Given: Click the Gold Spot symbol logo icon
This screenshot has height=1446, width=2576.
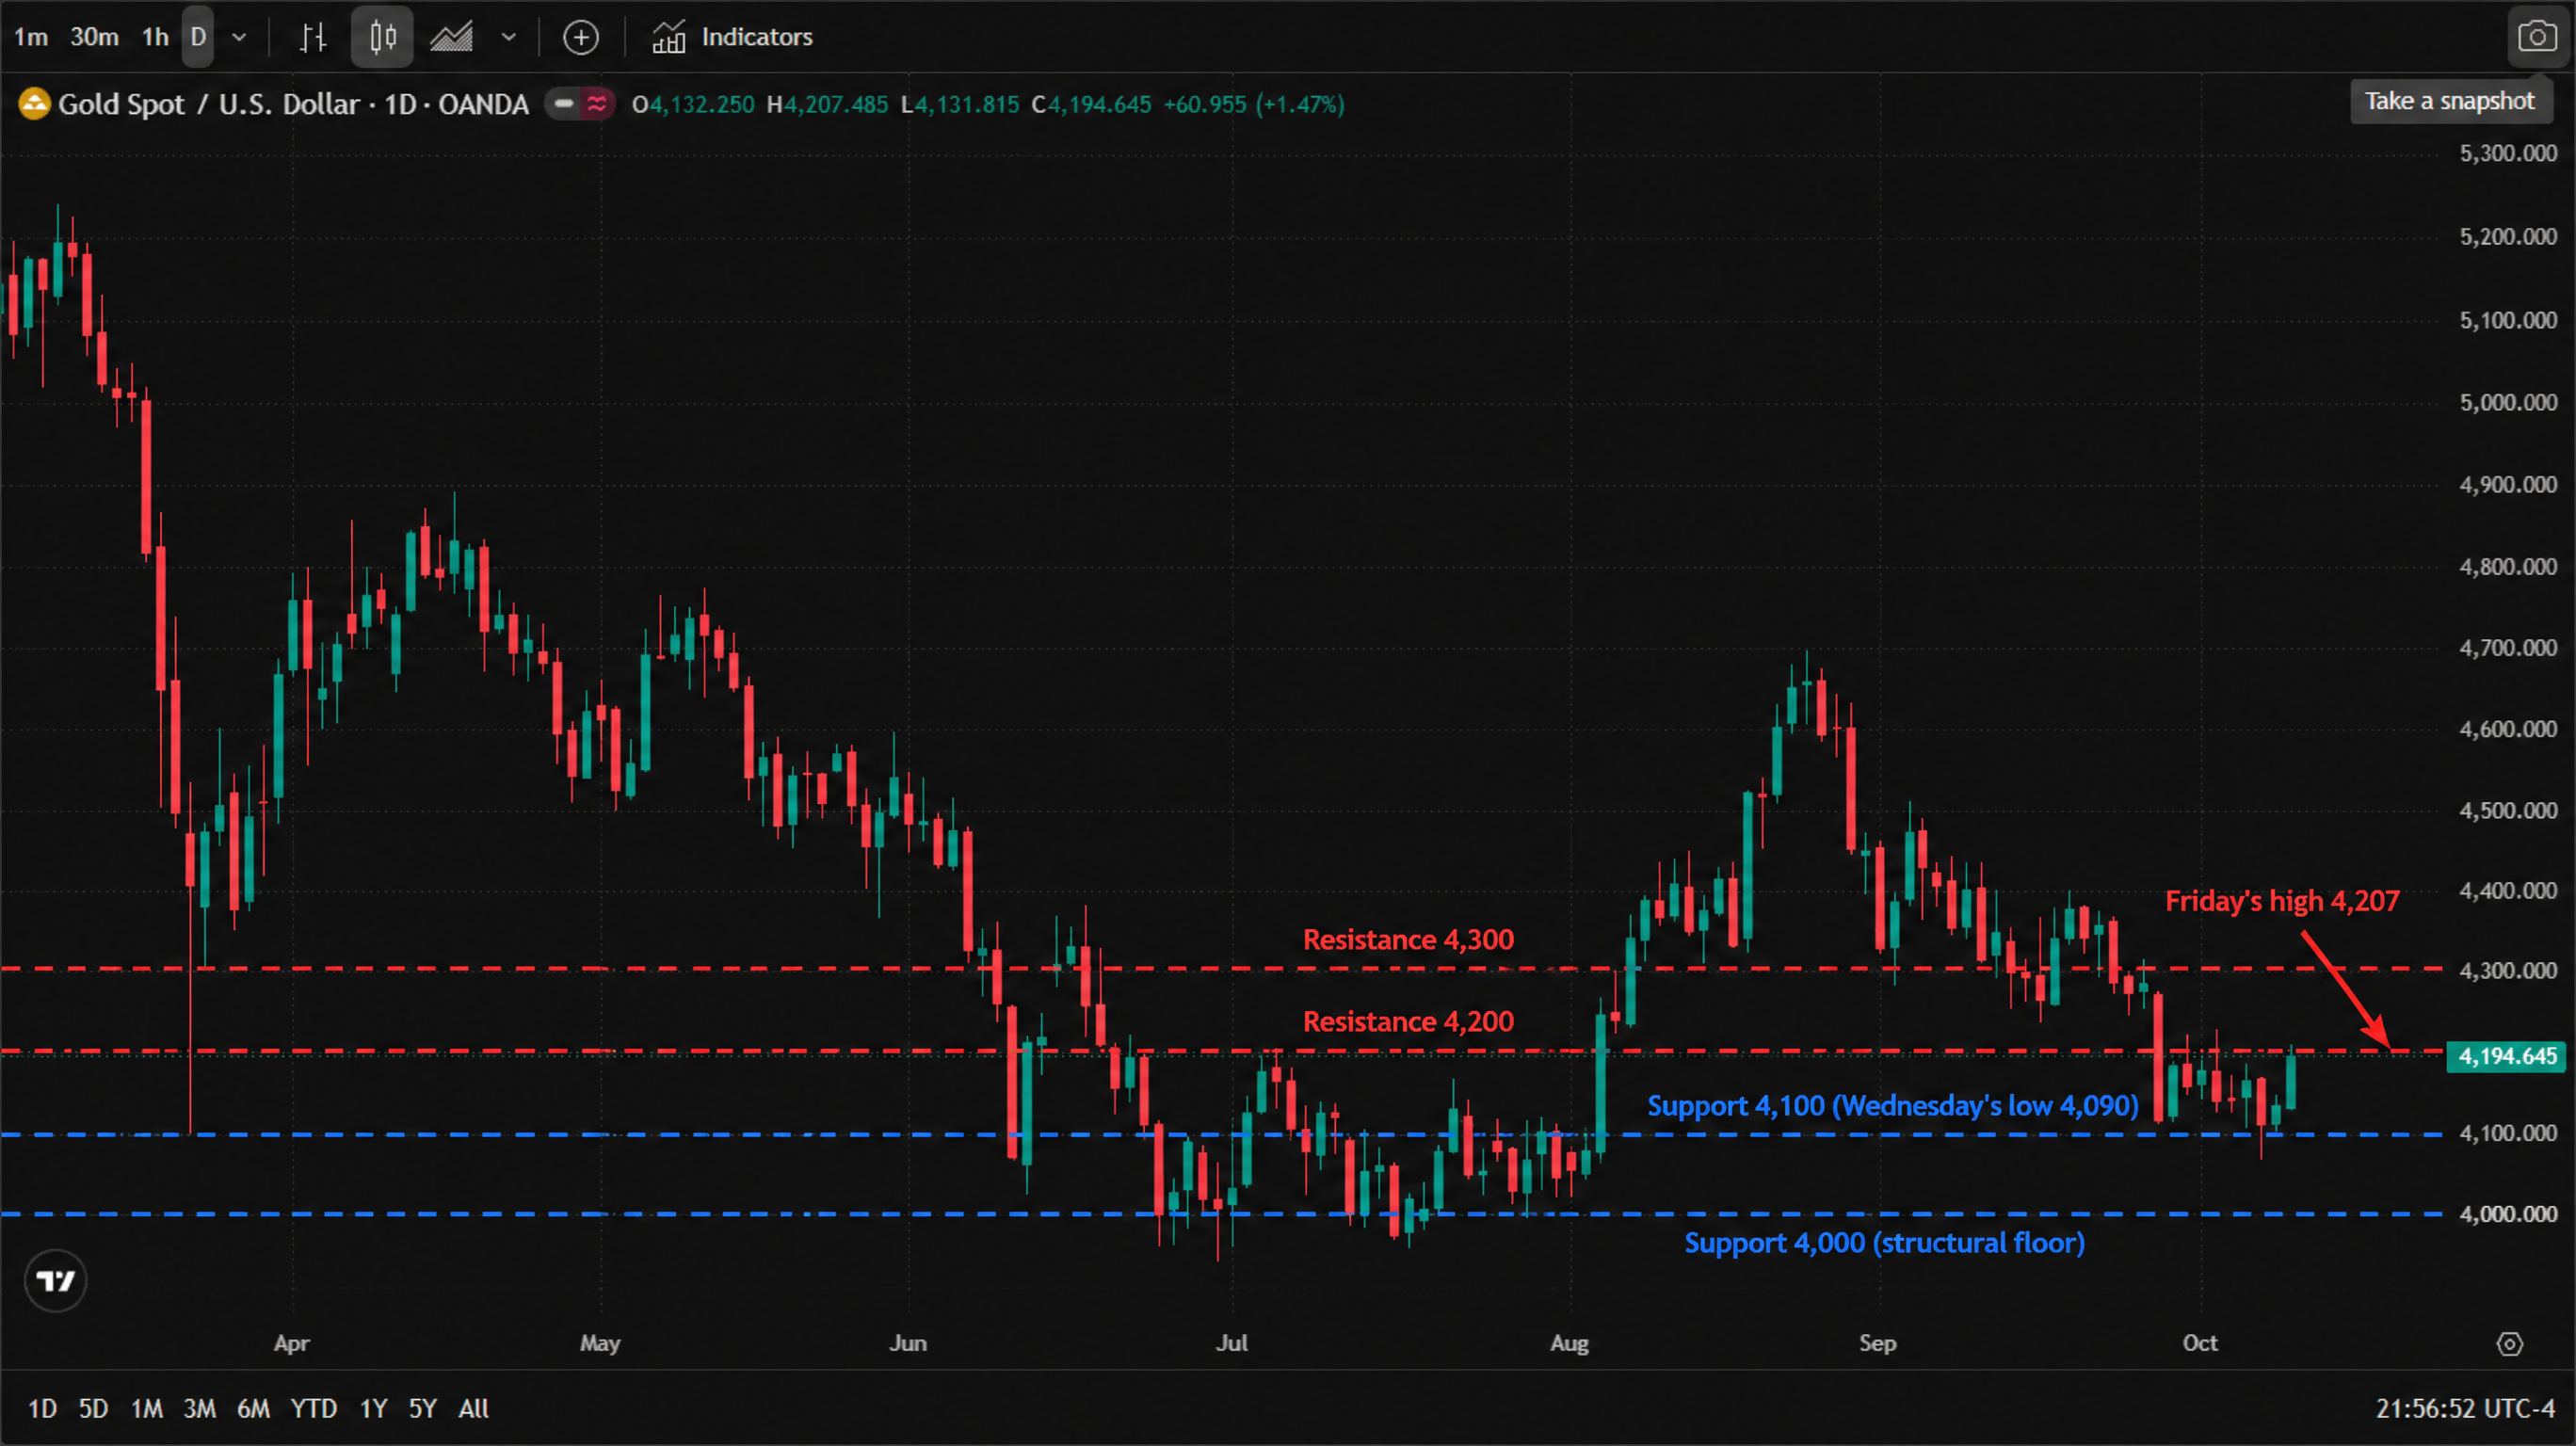Looking at the screenshot, I should [34, 104].
